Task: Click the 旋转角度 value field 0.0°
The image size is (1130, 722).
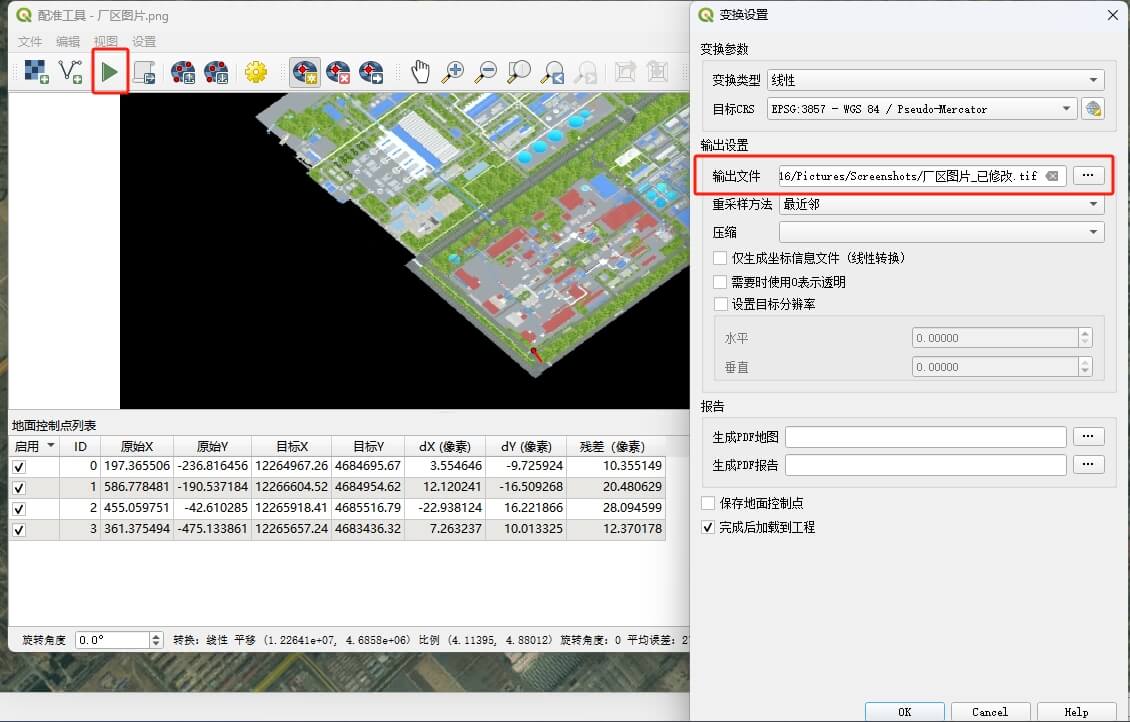Action: 112,640
